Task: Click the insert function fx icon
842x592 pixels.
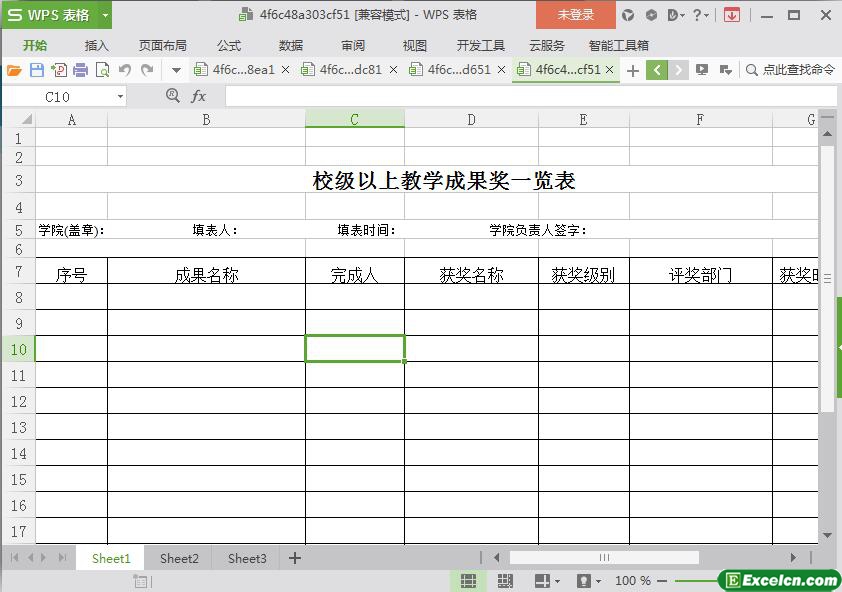Action: pos(199,96)
